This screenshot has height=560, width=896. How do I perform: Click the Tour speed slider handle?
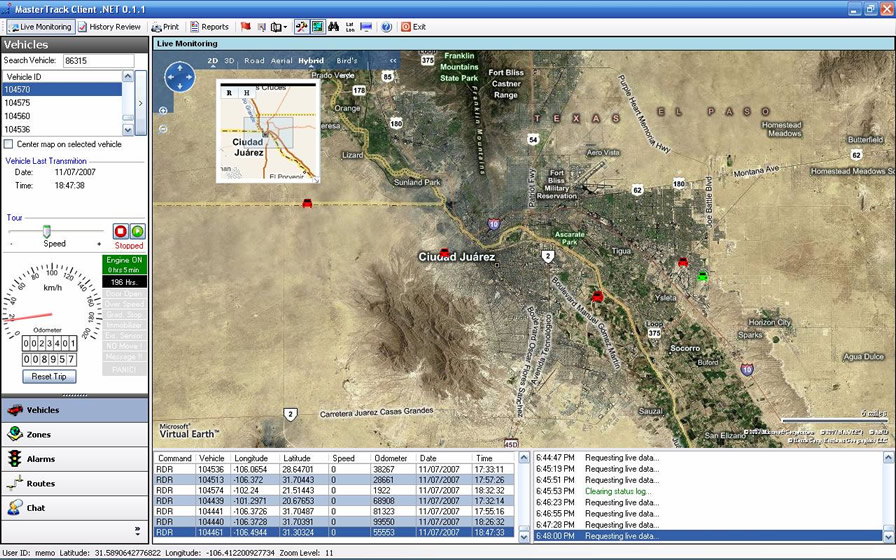[x=47, y=231]
